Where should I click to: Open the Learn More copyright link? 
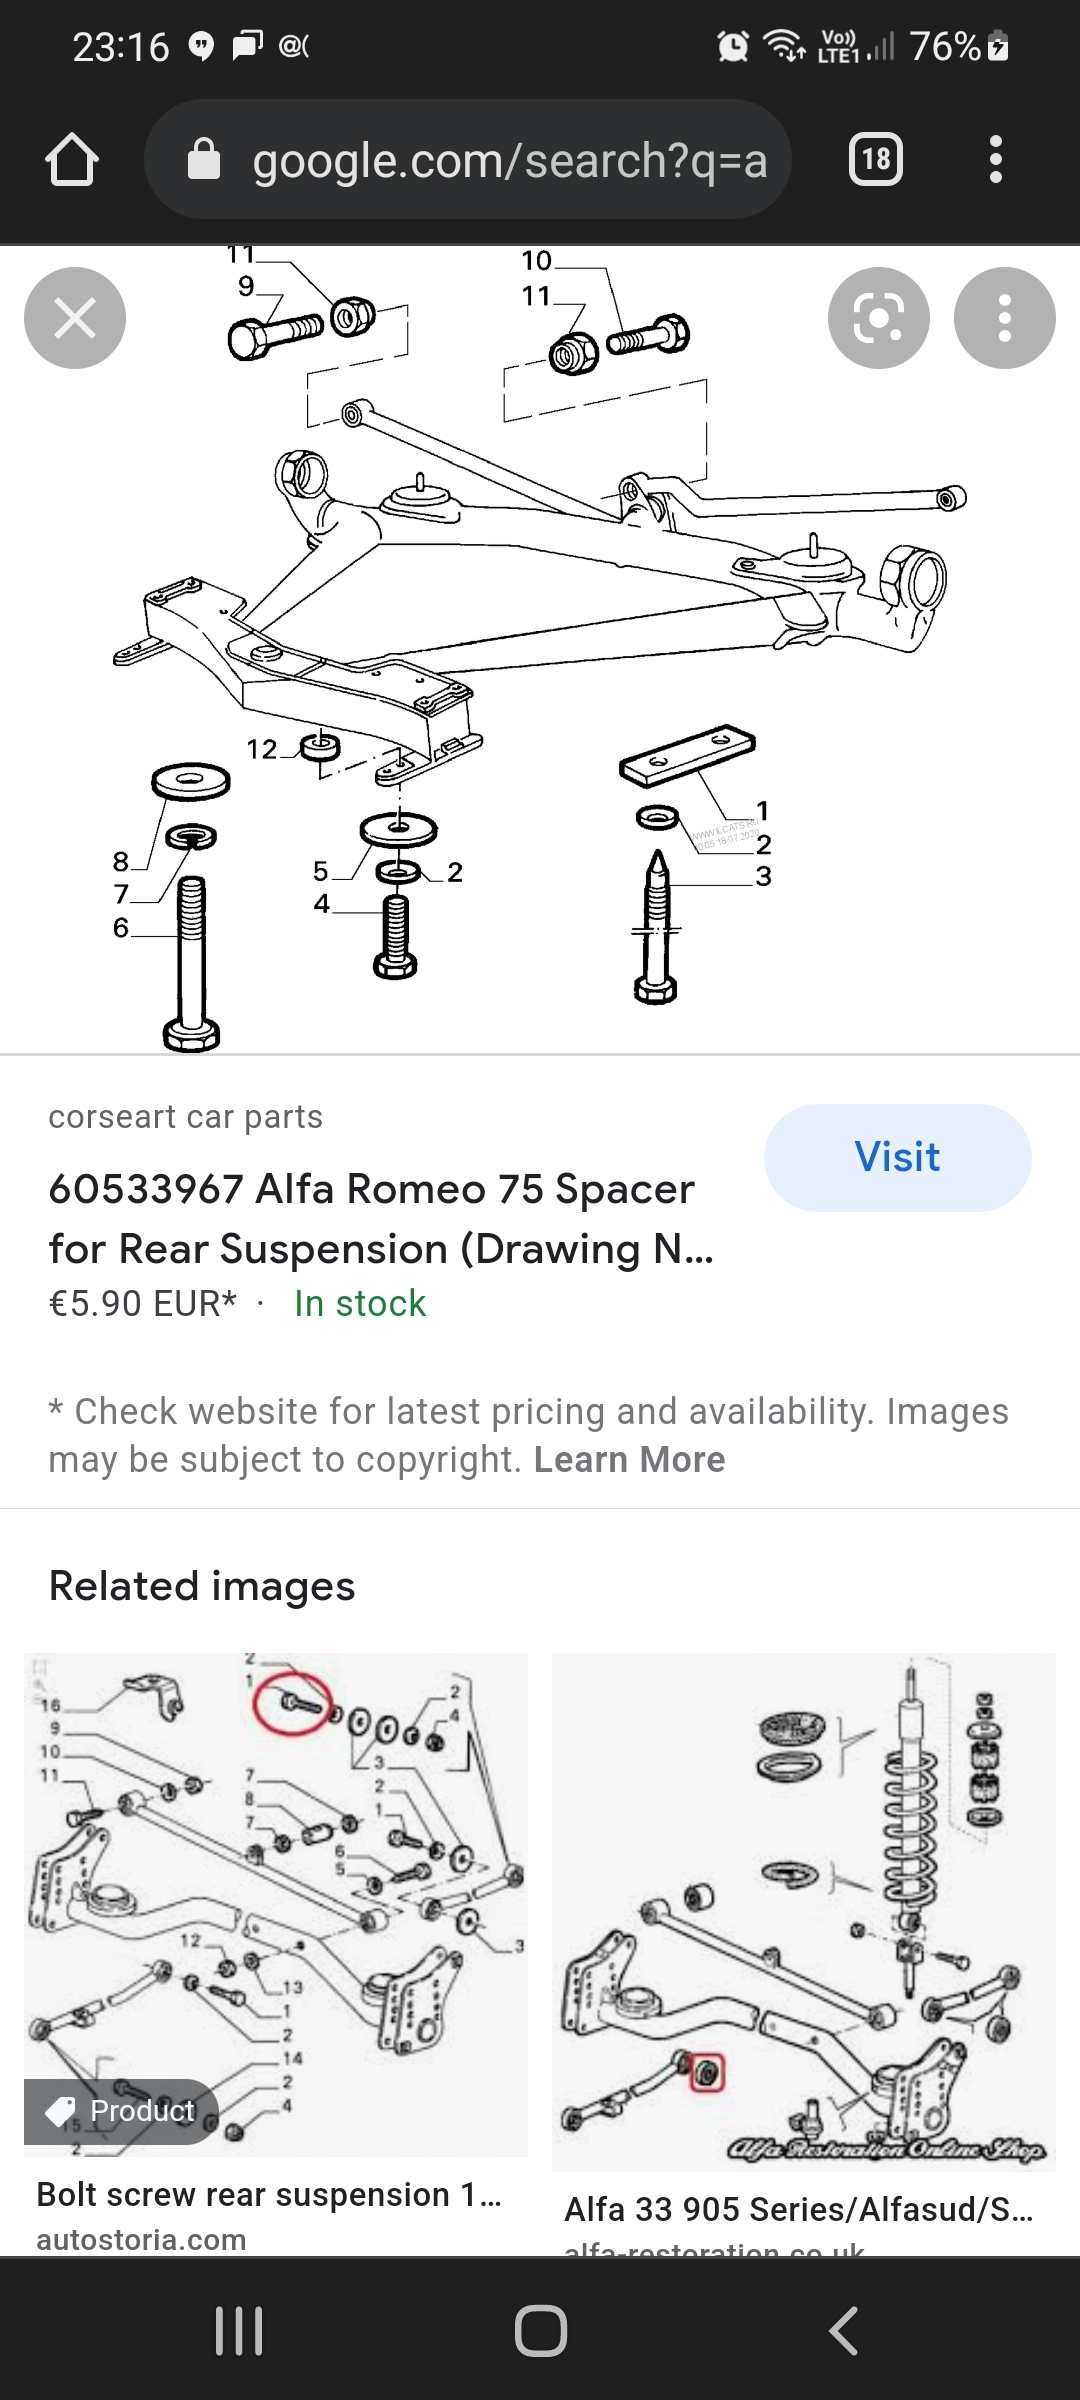(x=629, y=1460)
